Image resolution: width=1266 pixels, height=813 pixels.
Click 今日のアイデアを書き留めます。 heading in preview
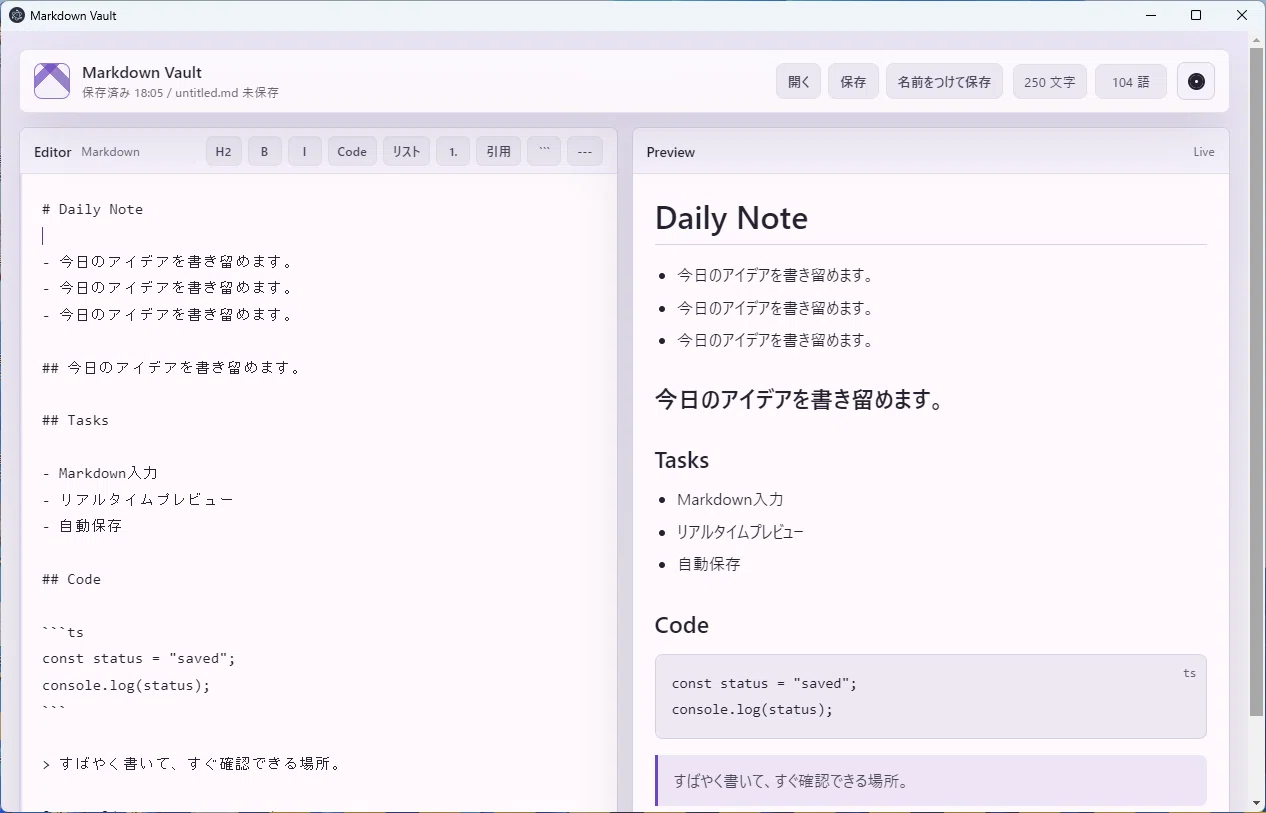coord(800,400)
